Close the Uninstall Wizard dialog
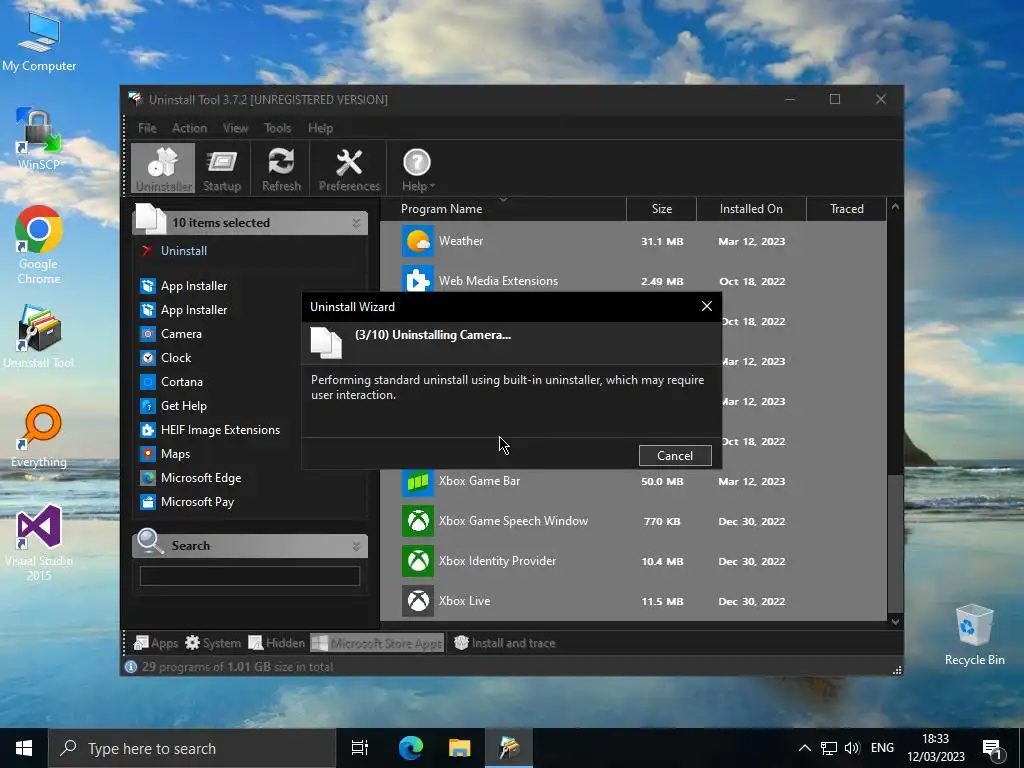 click(x=707, y=306)
